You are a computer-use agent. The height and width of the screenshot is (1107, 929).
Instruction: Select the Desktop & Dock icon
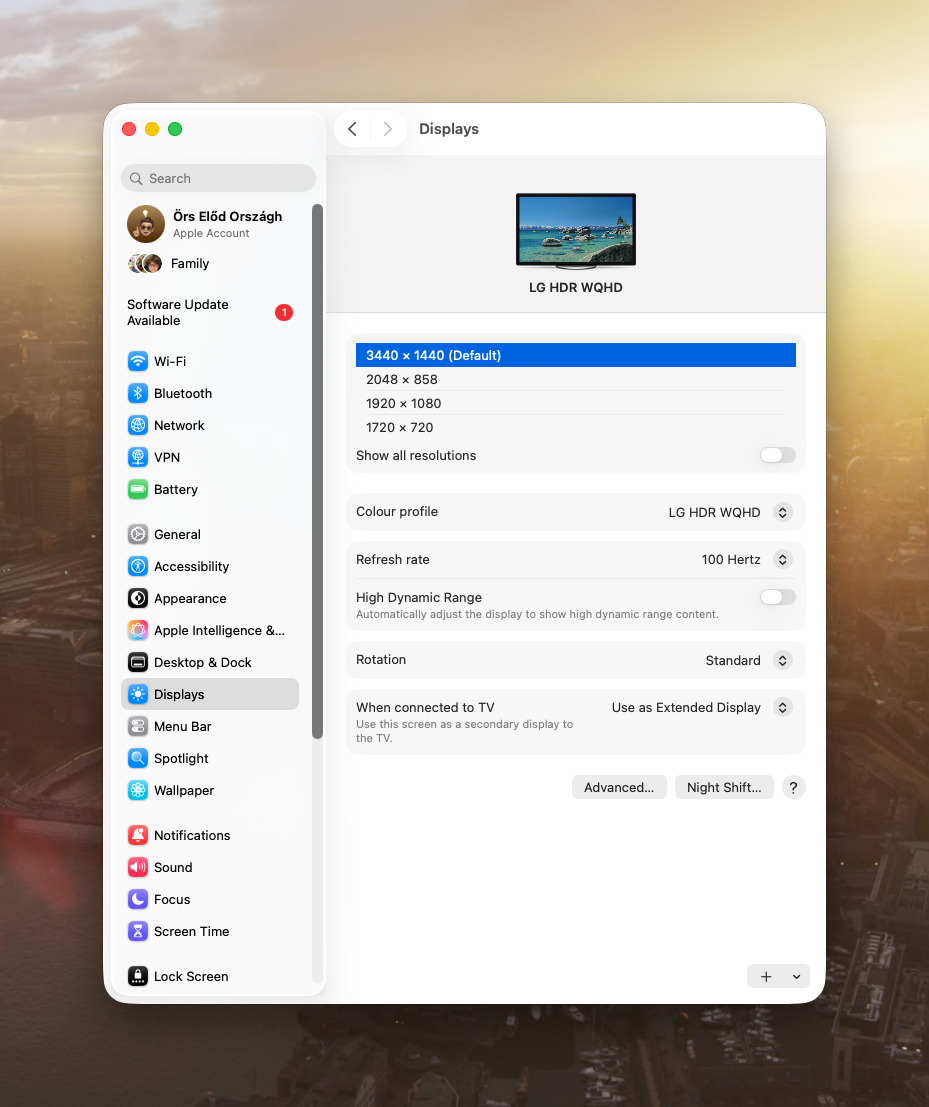coord(138,662)
